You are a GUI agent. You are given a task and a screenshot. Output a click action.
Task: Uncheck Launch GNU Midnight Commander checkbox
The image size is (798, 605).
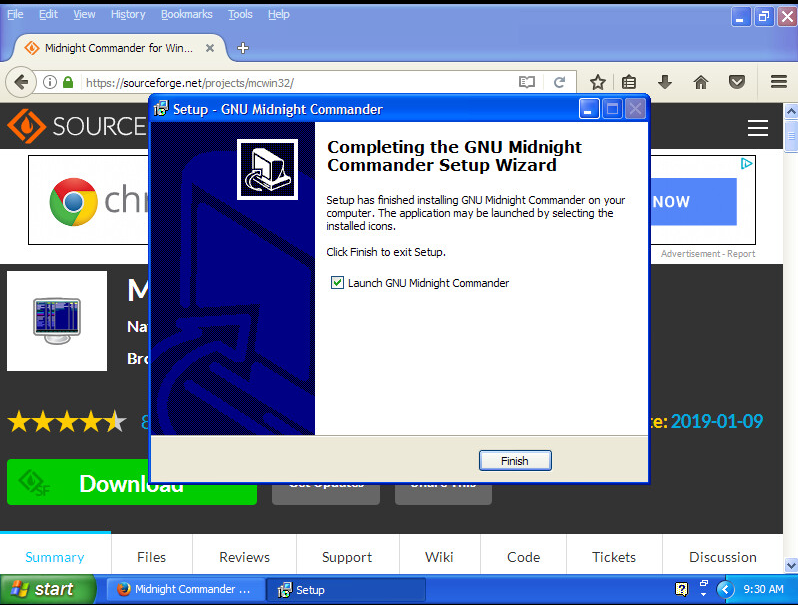pyautogui.click(x=337, y=282)
